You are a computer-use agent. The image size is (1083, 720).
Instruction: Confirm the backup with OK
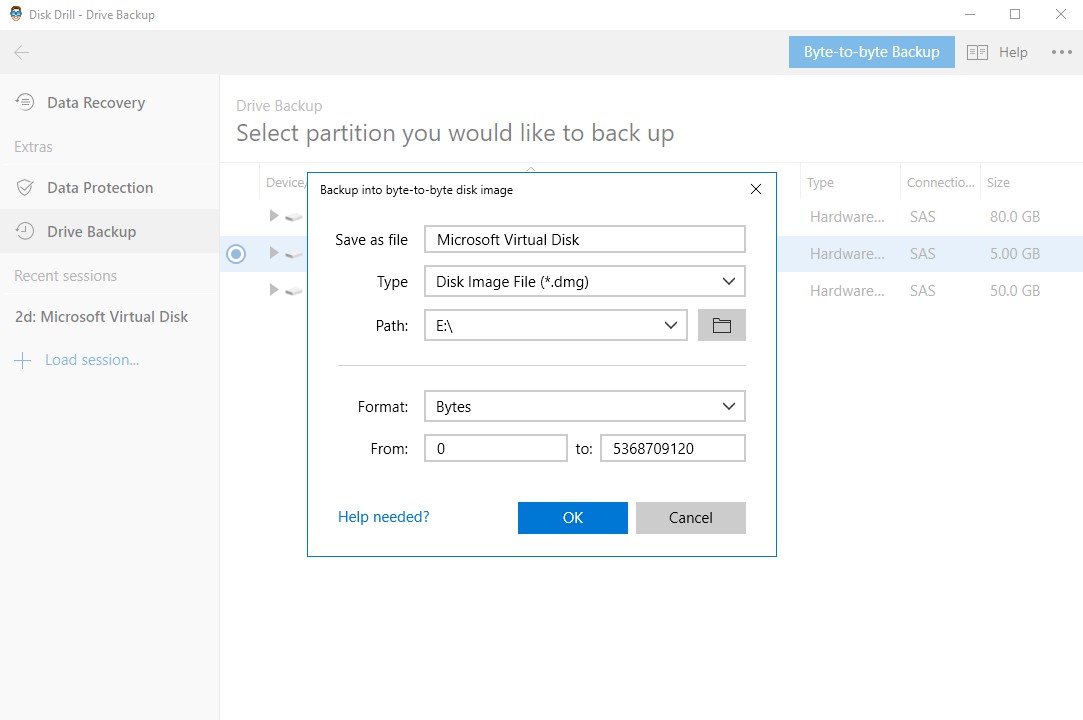573,518
